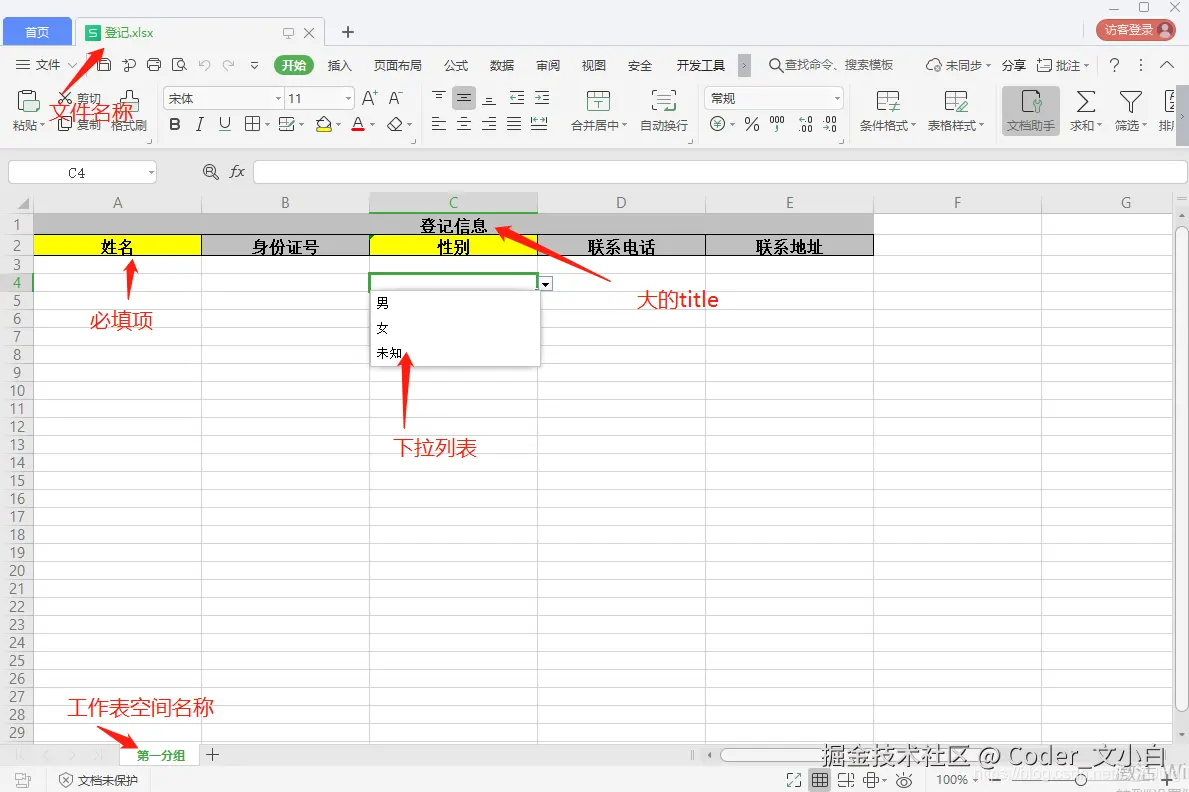Click the Paste icon

click(27, 102)
